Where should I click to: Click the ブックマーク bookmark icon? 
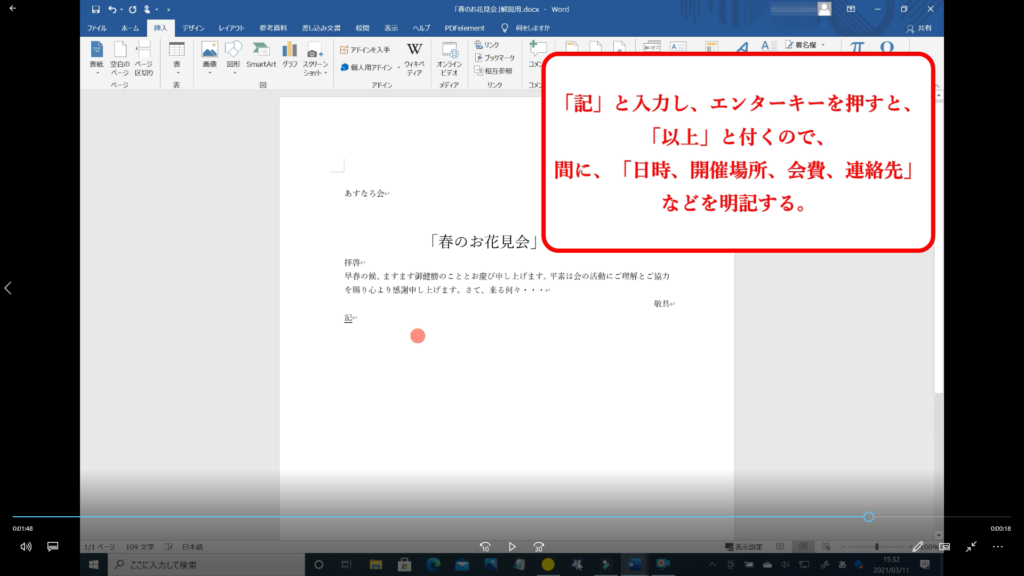click(x=493, y=58)
